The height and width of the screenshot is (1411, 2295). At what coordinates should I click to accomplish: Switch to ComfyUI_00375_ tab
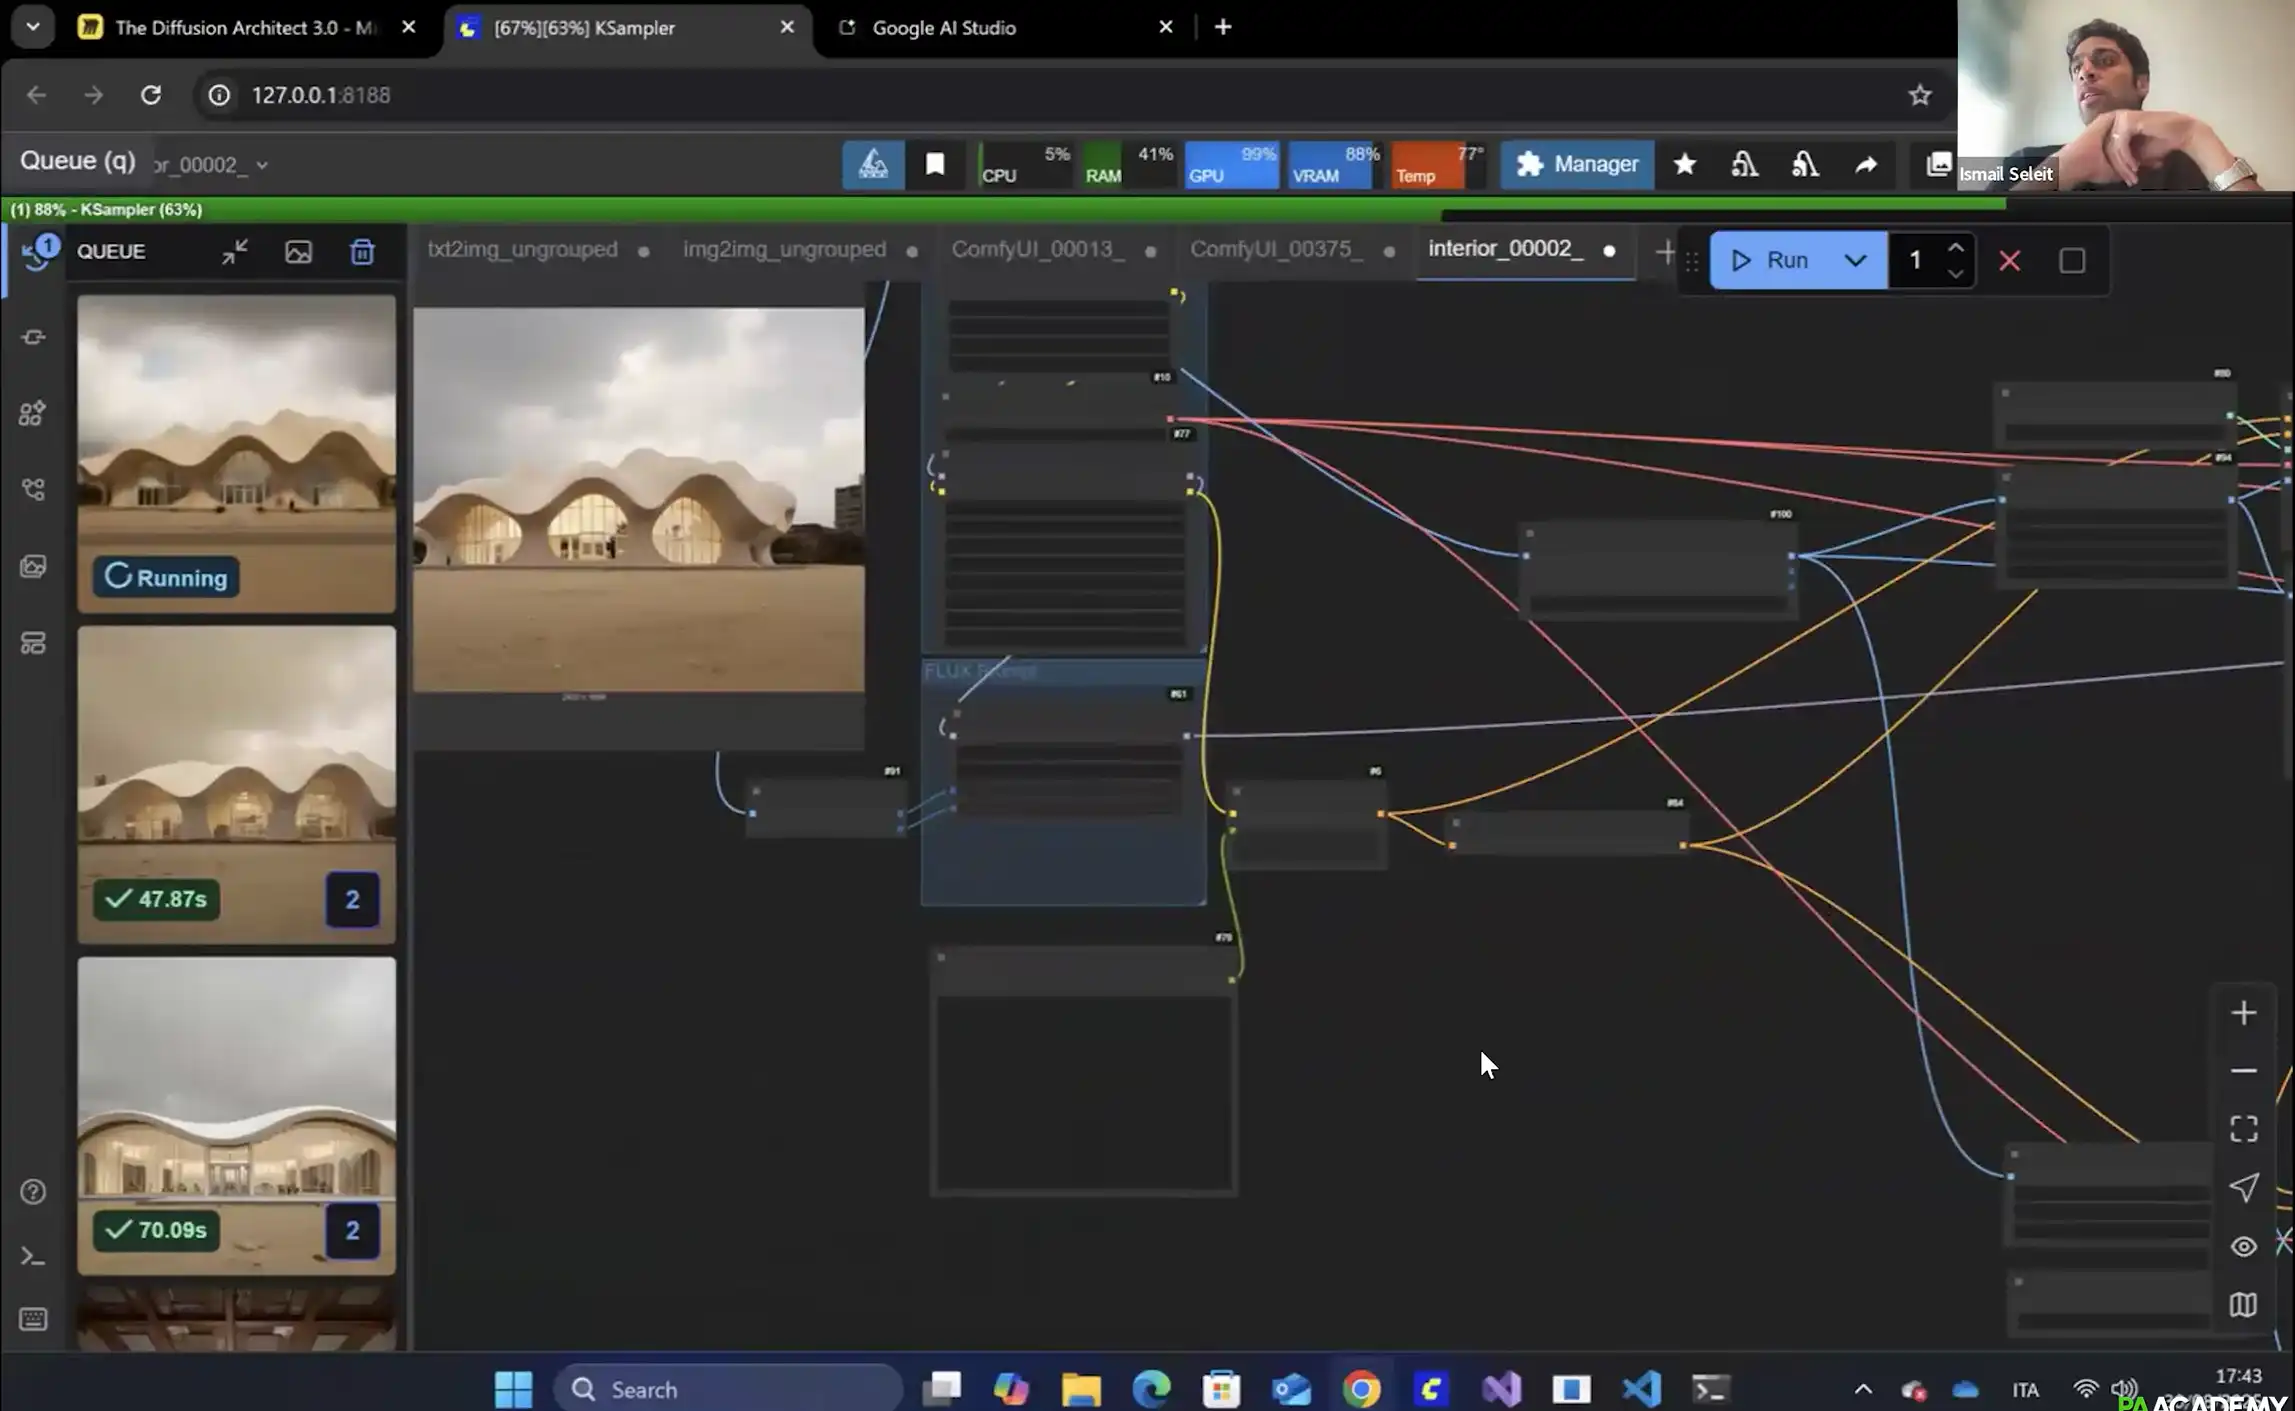(x=1276, y=249)
